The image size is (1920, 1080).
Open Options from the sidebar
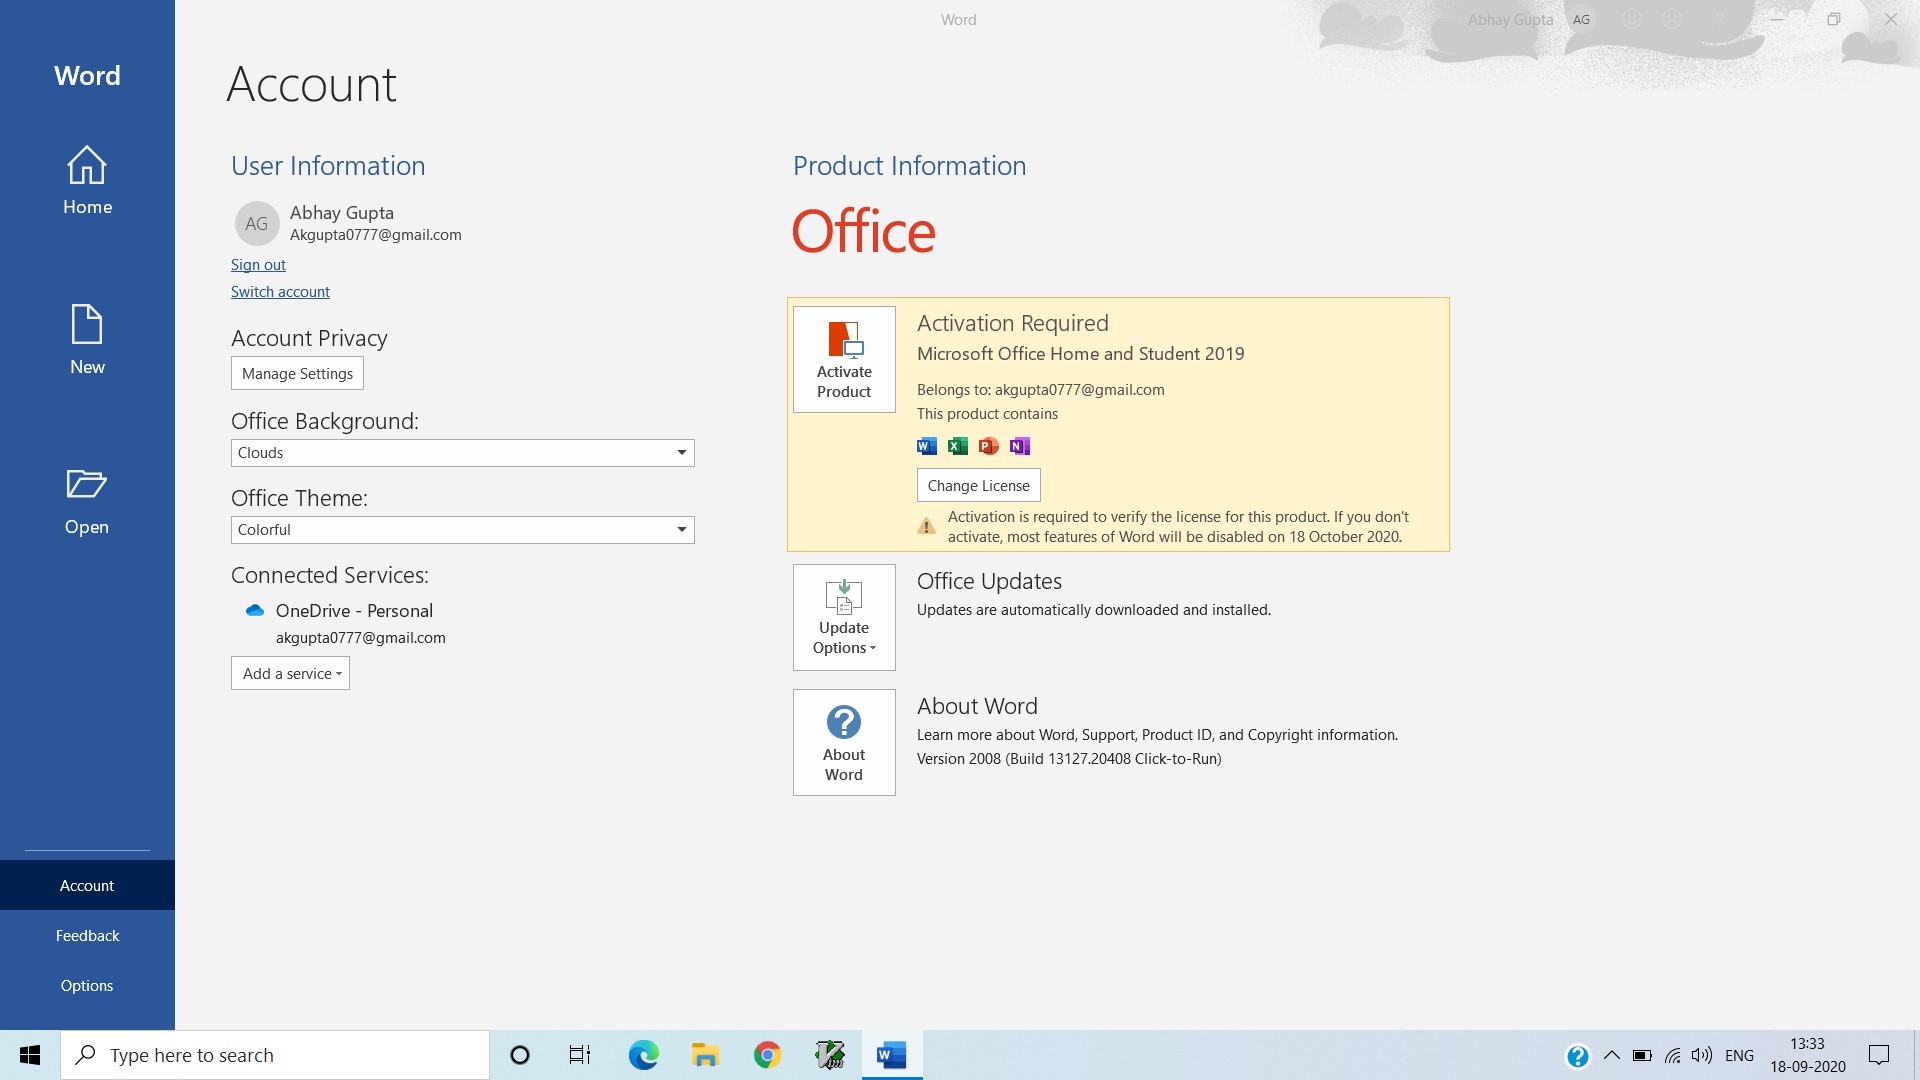87,986
